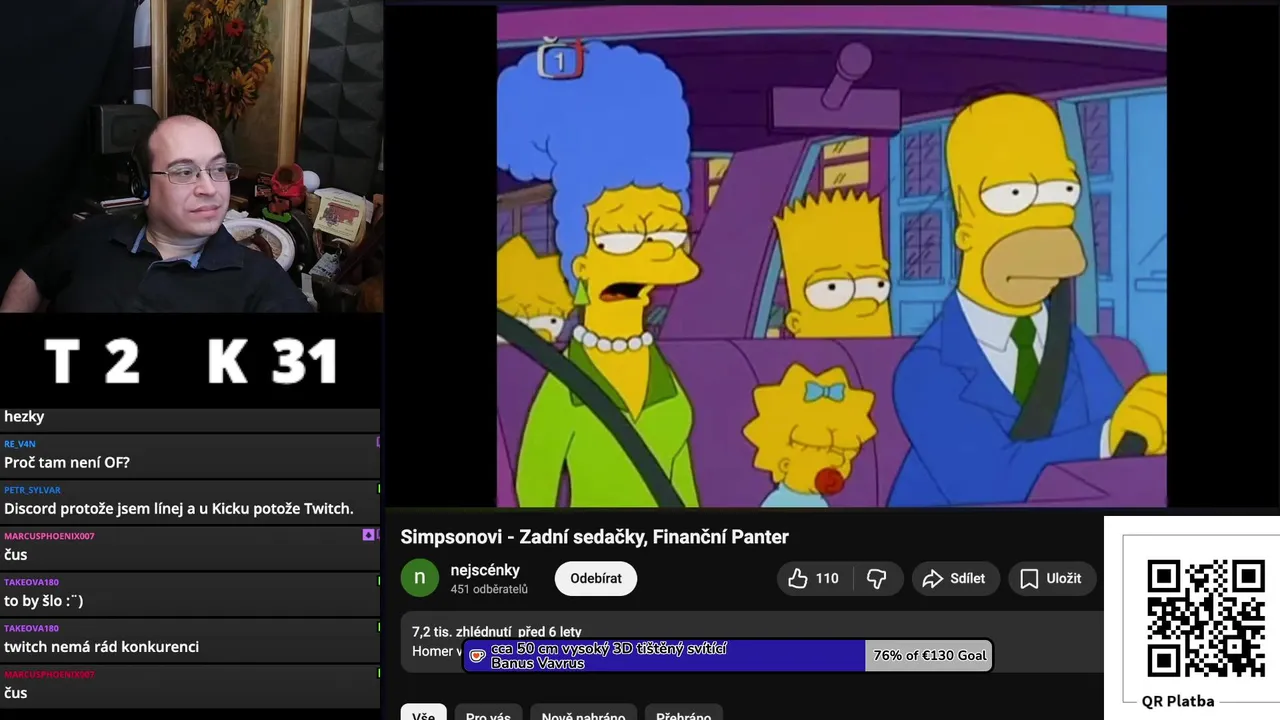Image resolution: width=1280 pixels, height=720 pixels.
Task: Dislike the video with thumbs-down icon
Action: click(x=877, y=578)
